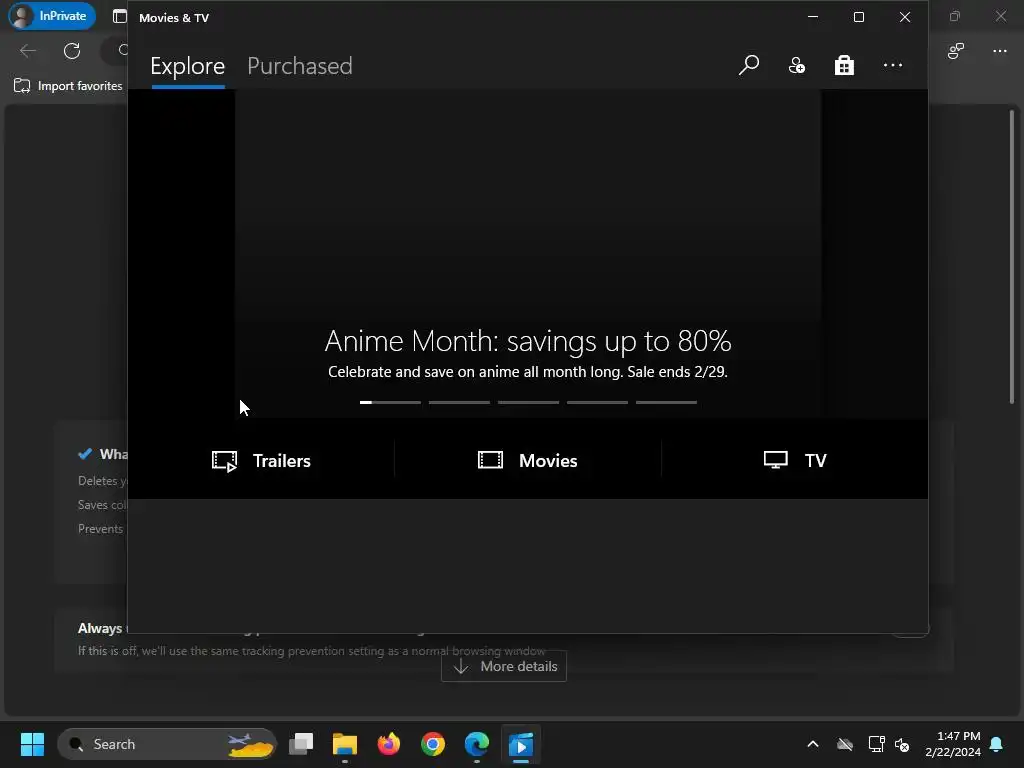Screen dimensions: 1024x768
Task: Click the Edge page vertical scrollbar
Action: point(1012,257)
